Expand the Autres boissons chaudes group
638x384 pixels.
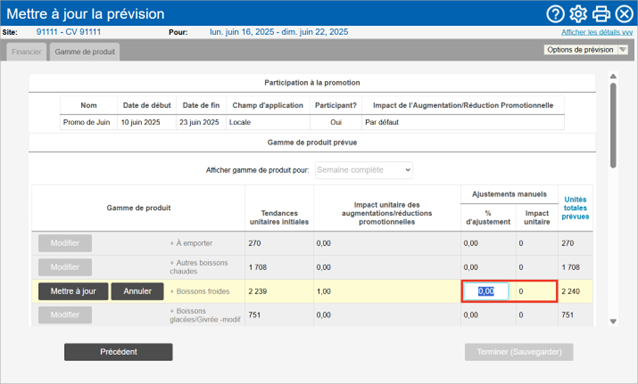click(x=172, y=263)
